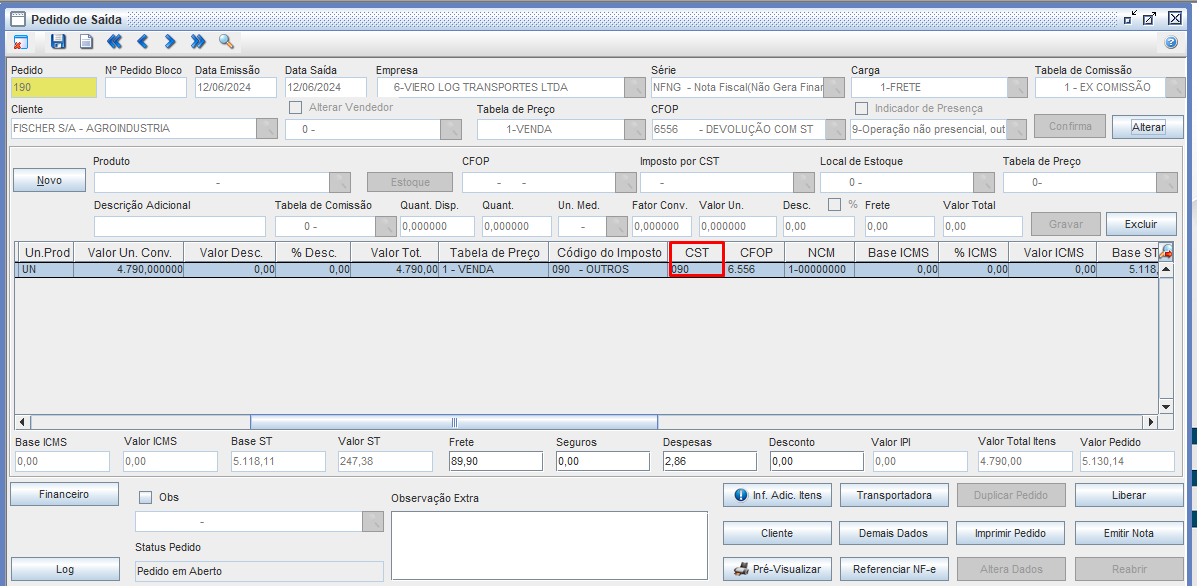Open help with the blue question mark icon

[x=1170, y=43]
